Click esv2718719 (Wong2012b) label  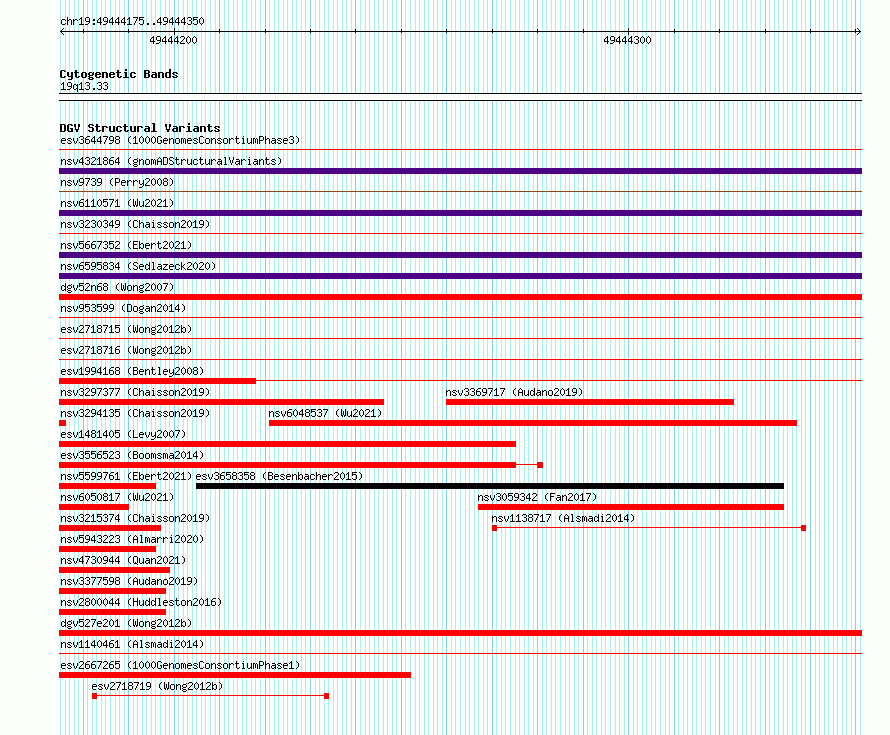(x=157, y=686)
